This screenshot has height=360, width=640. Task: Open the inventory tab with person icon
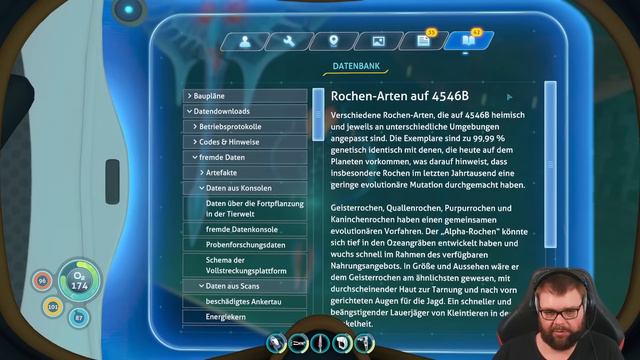[244, 41]
